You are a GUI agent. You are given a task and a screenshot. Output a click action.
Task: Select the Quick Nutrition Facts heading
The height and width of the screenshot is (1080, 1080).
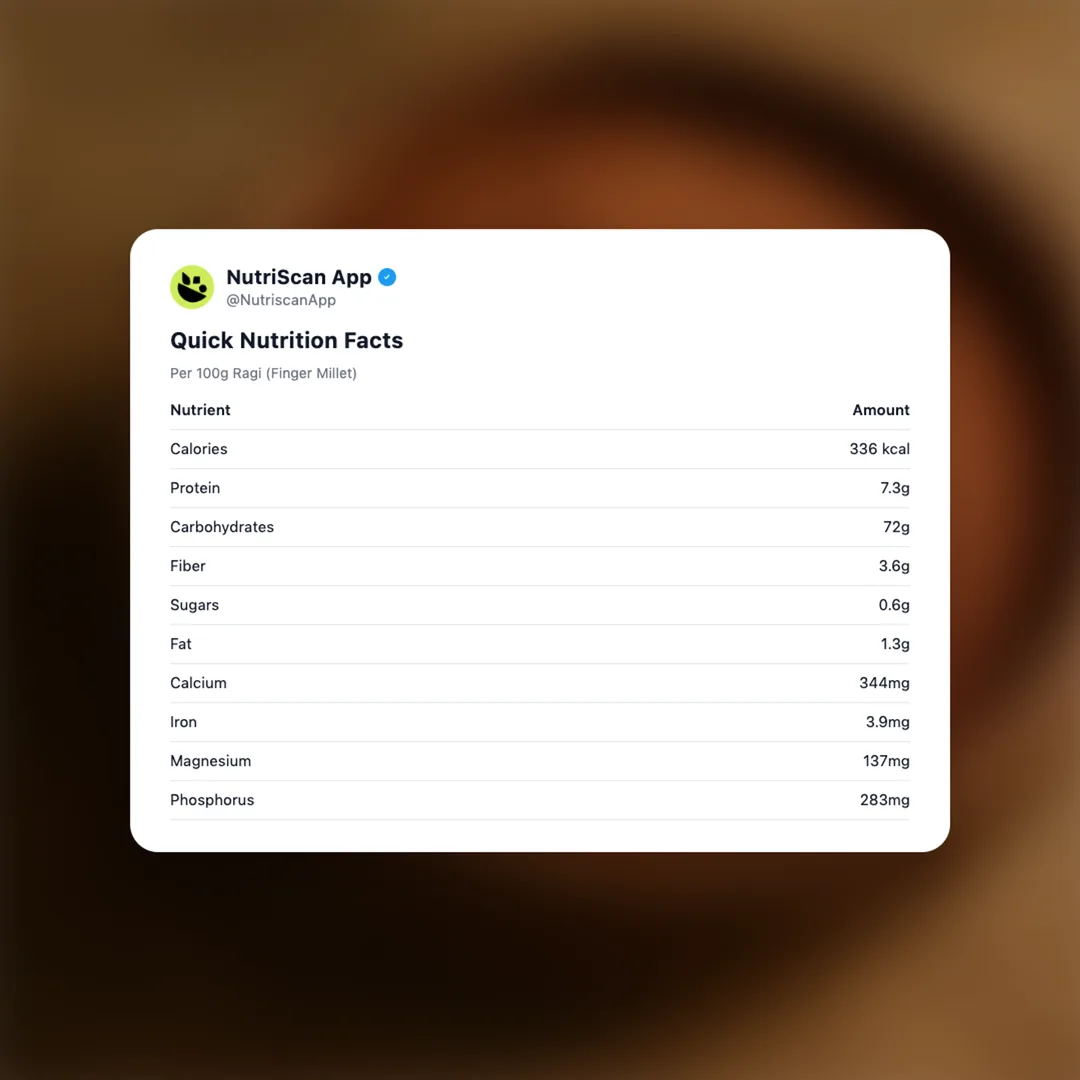click(286, 340)
